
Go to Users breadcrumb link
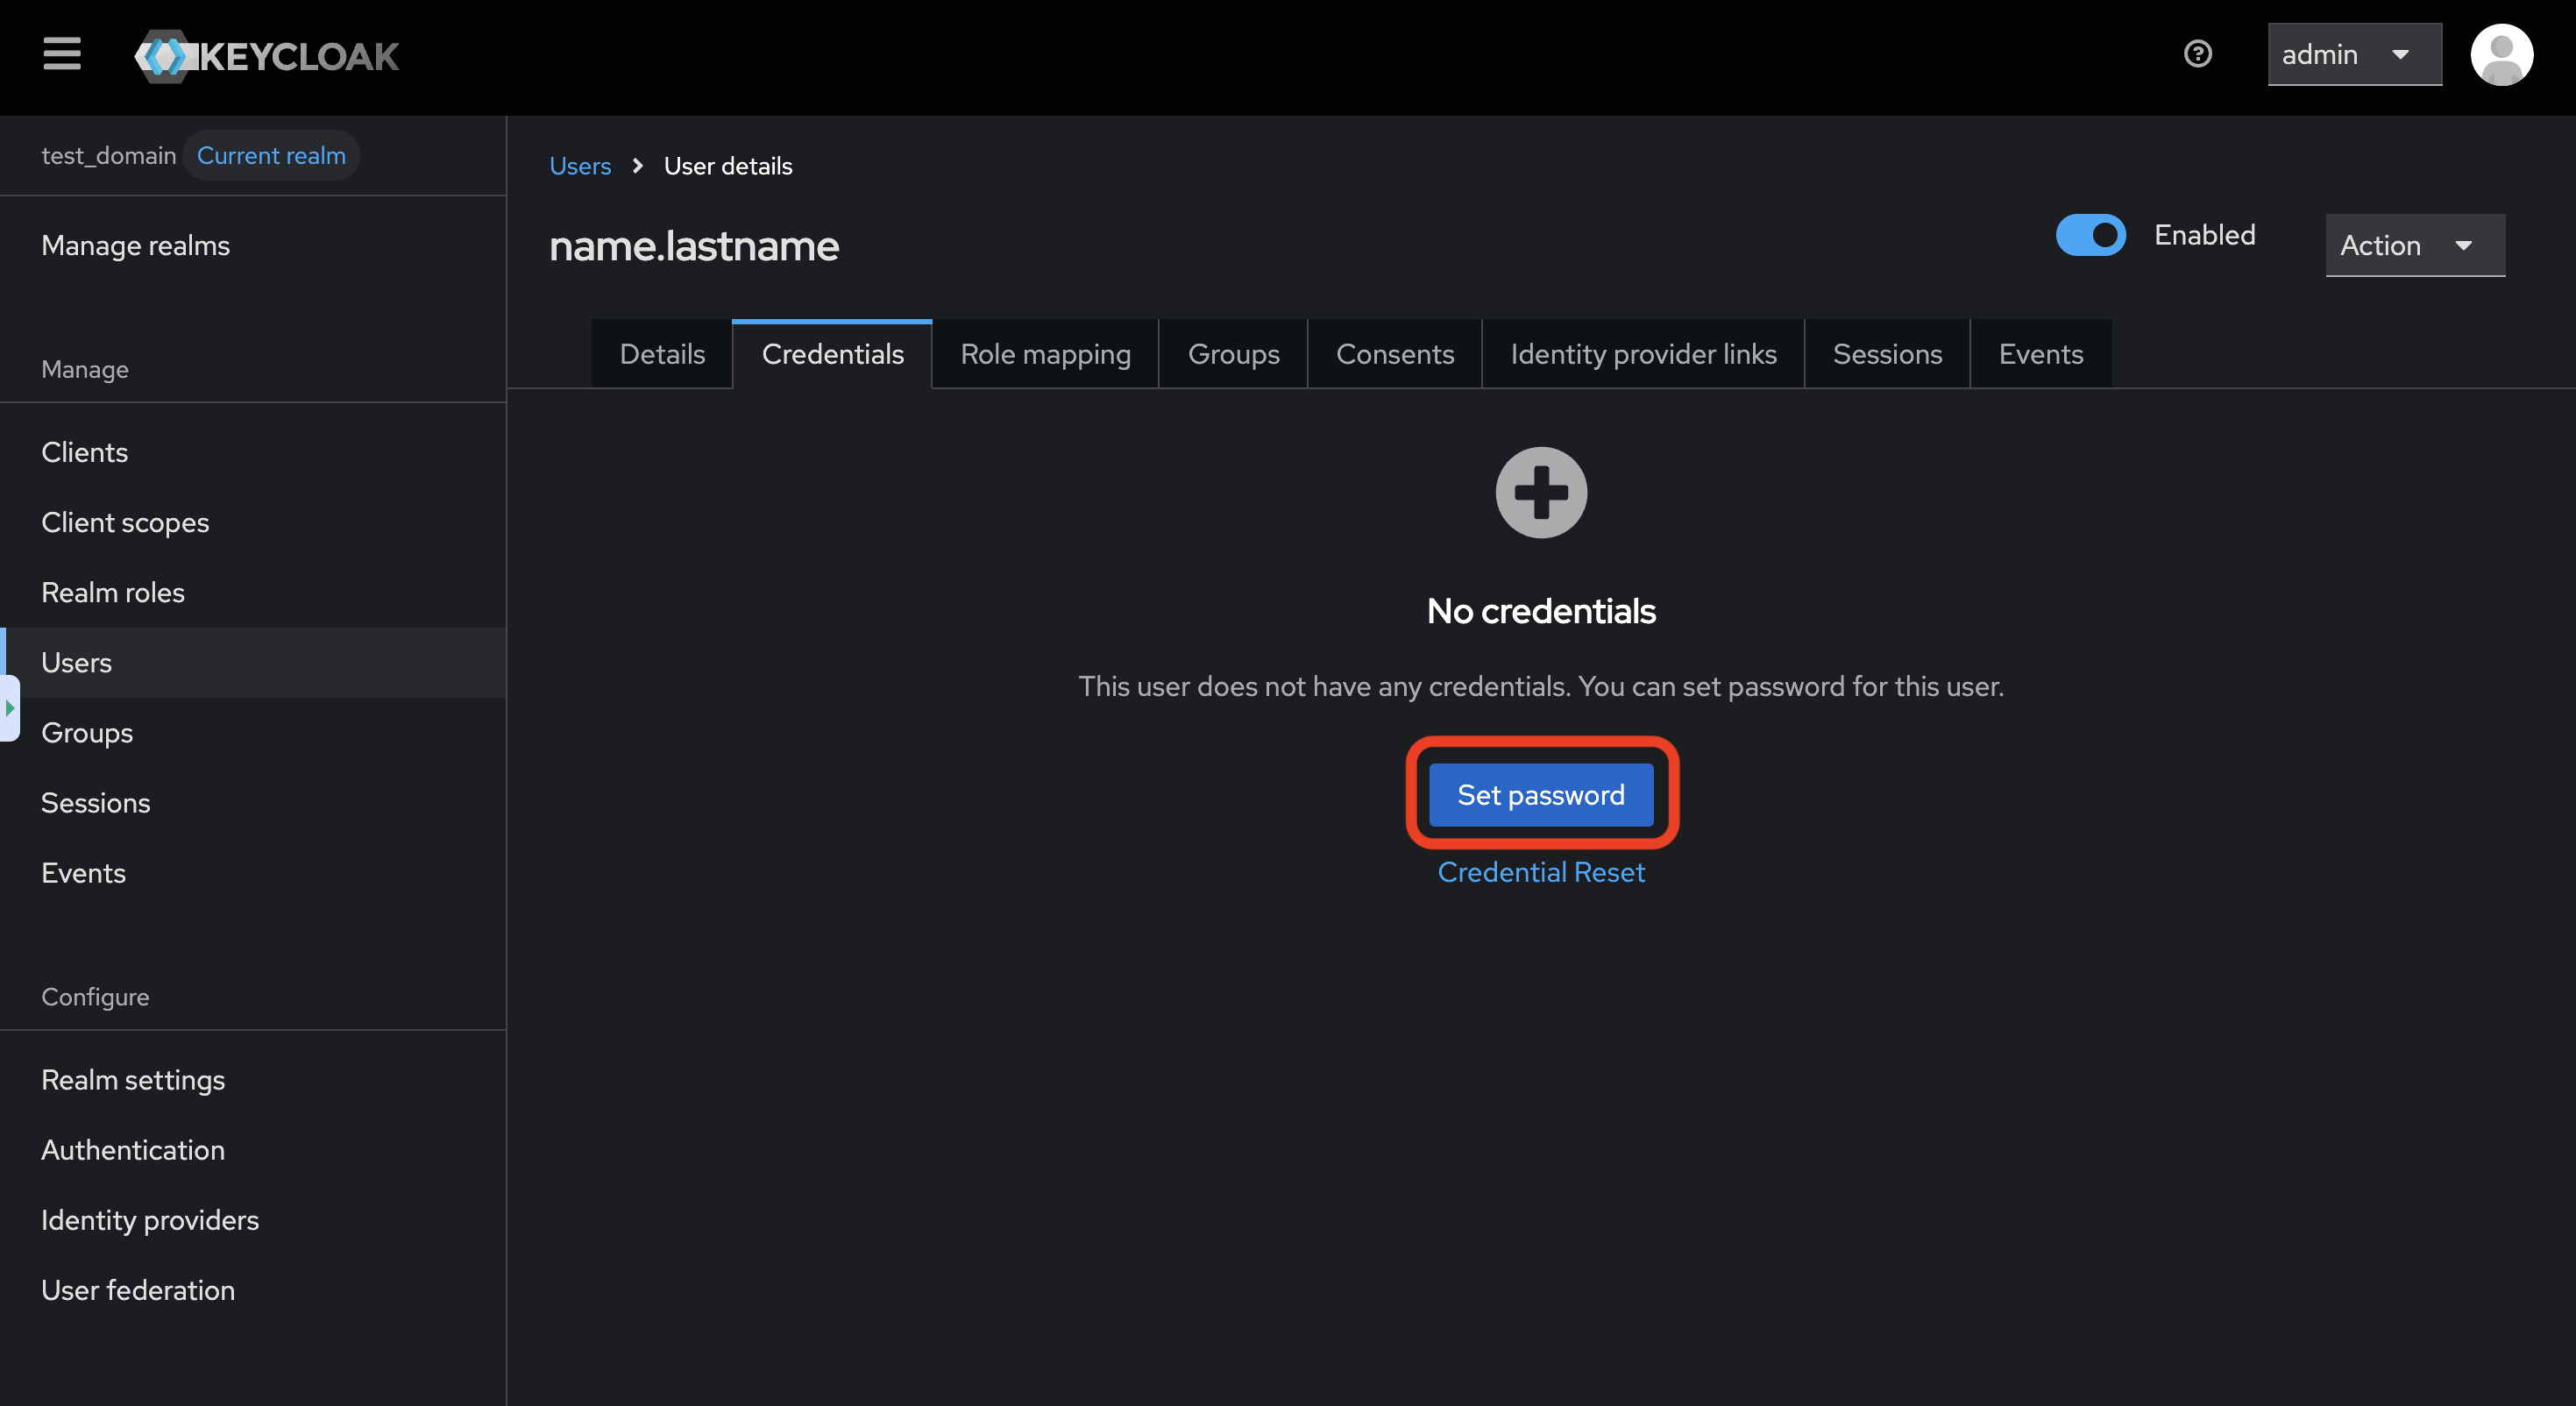tap(580, 166)
